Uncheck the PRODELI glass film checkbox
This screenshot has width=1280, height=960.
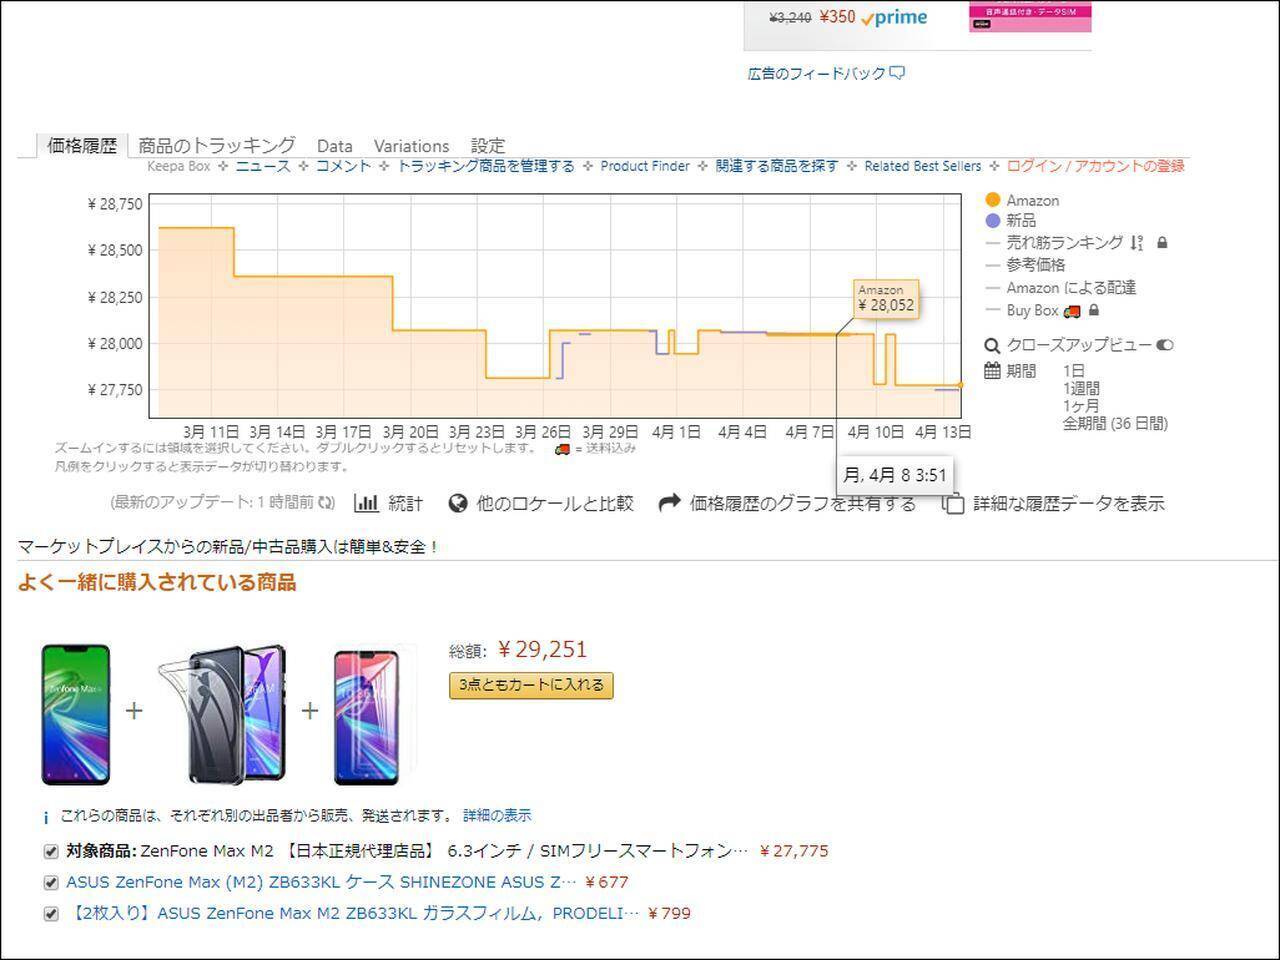51,914
